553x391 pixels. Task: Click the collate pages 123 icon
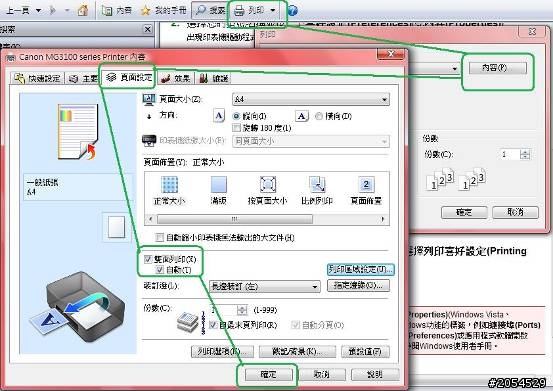pyautogui.click(x=456, y=180)
